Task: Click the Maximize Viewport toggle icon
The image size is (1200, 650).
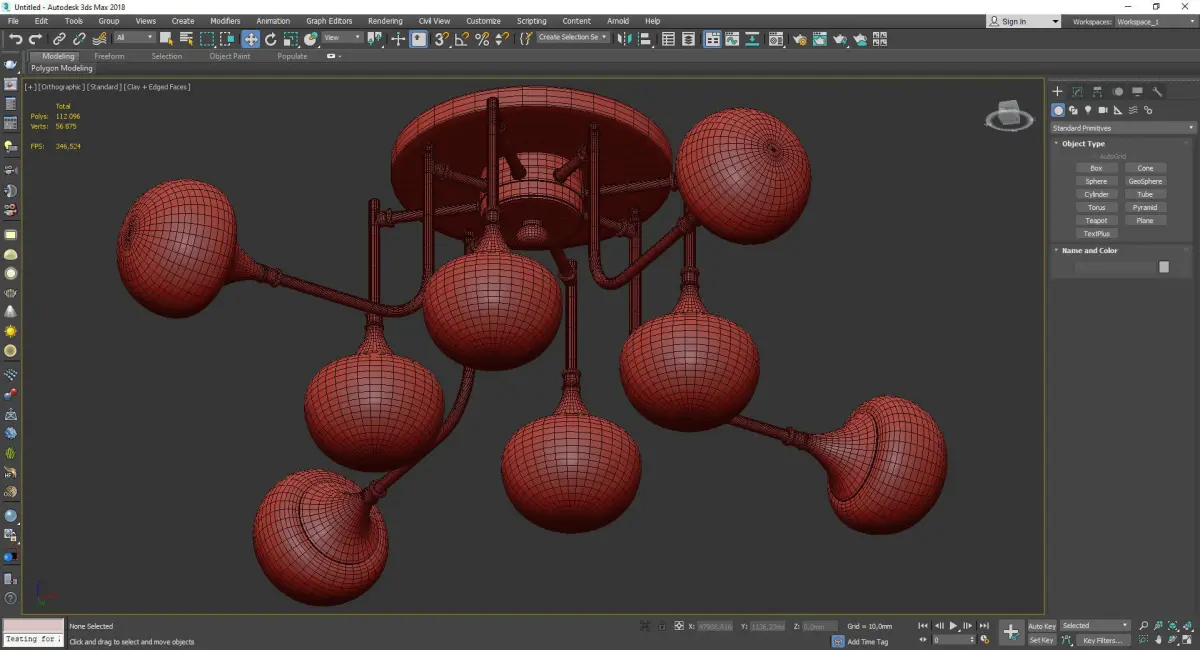Action: click(1186, 639)
